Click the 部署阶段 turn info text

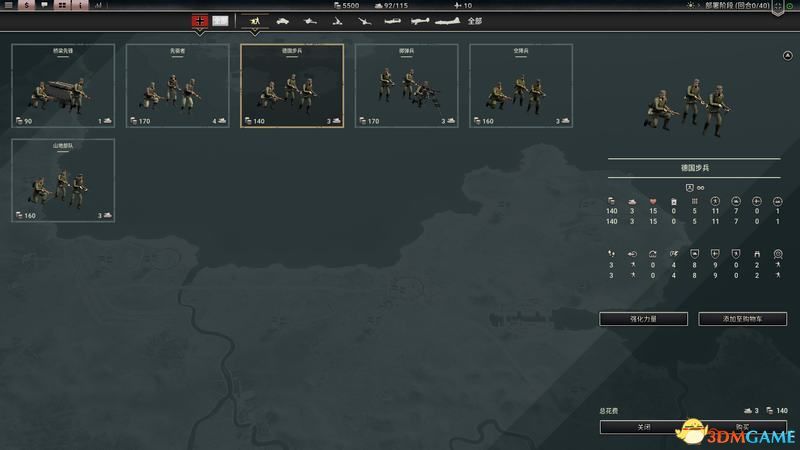click(x=737, y=5)
